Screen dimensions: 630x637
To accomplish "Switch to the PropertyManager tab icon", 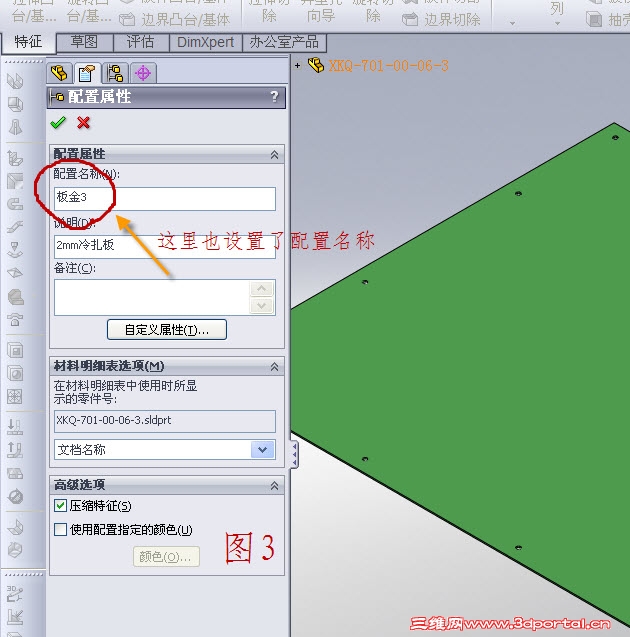I will tap(87, 73).
